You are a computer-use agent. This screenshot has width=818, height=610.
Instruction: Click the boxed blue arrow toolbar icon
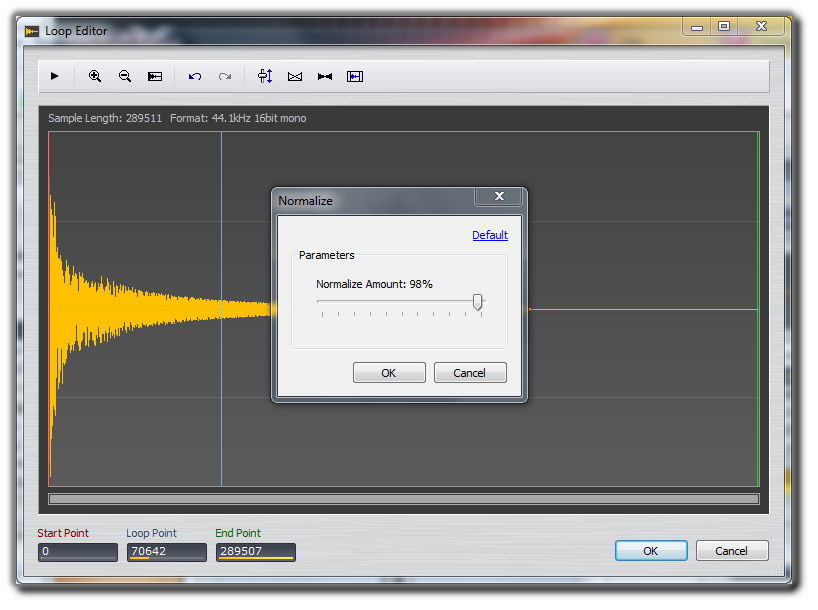(355, 77)
